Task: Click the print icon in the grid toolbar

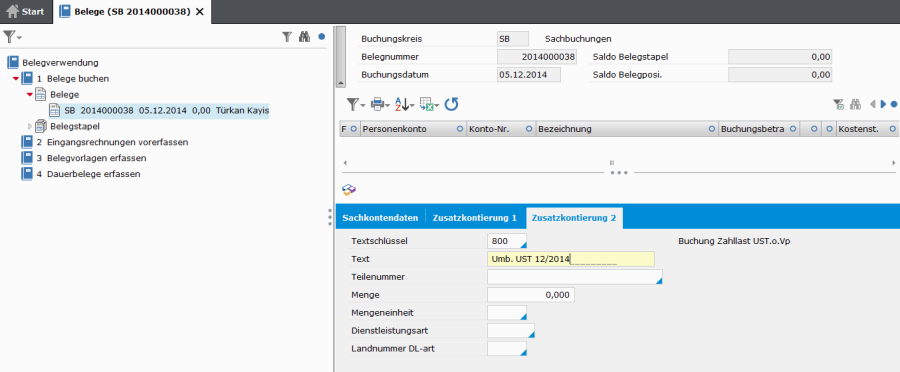Action: click(x=379, y=104)
